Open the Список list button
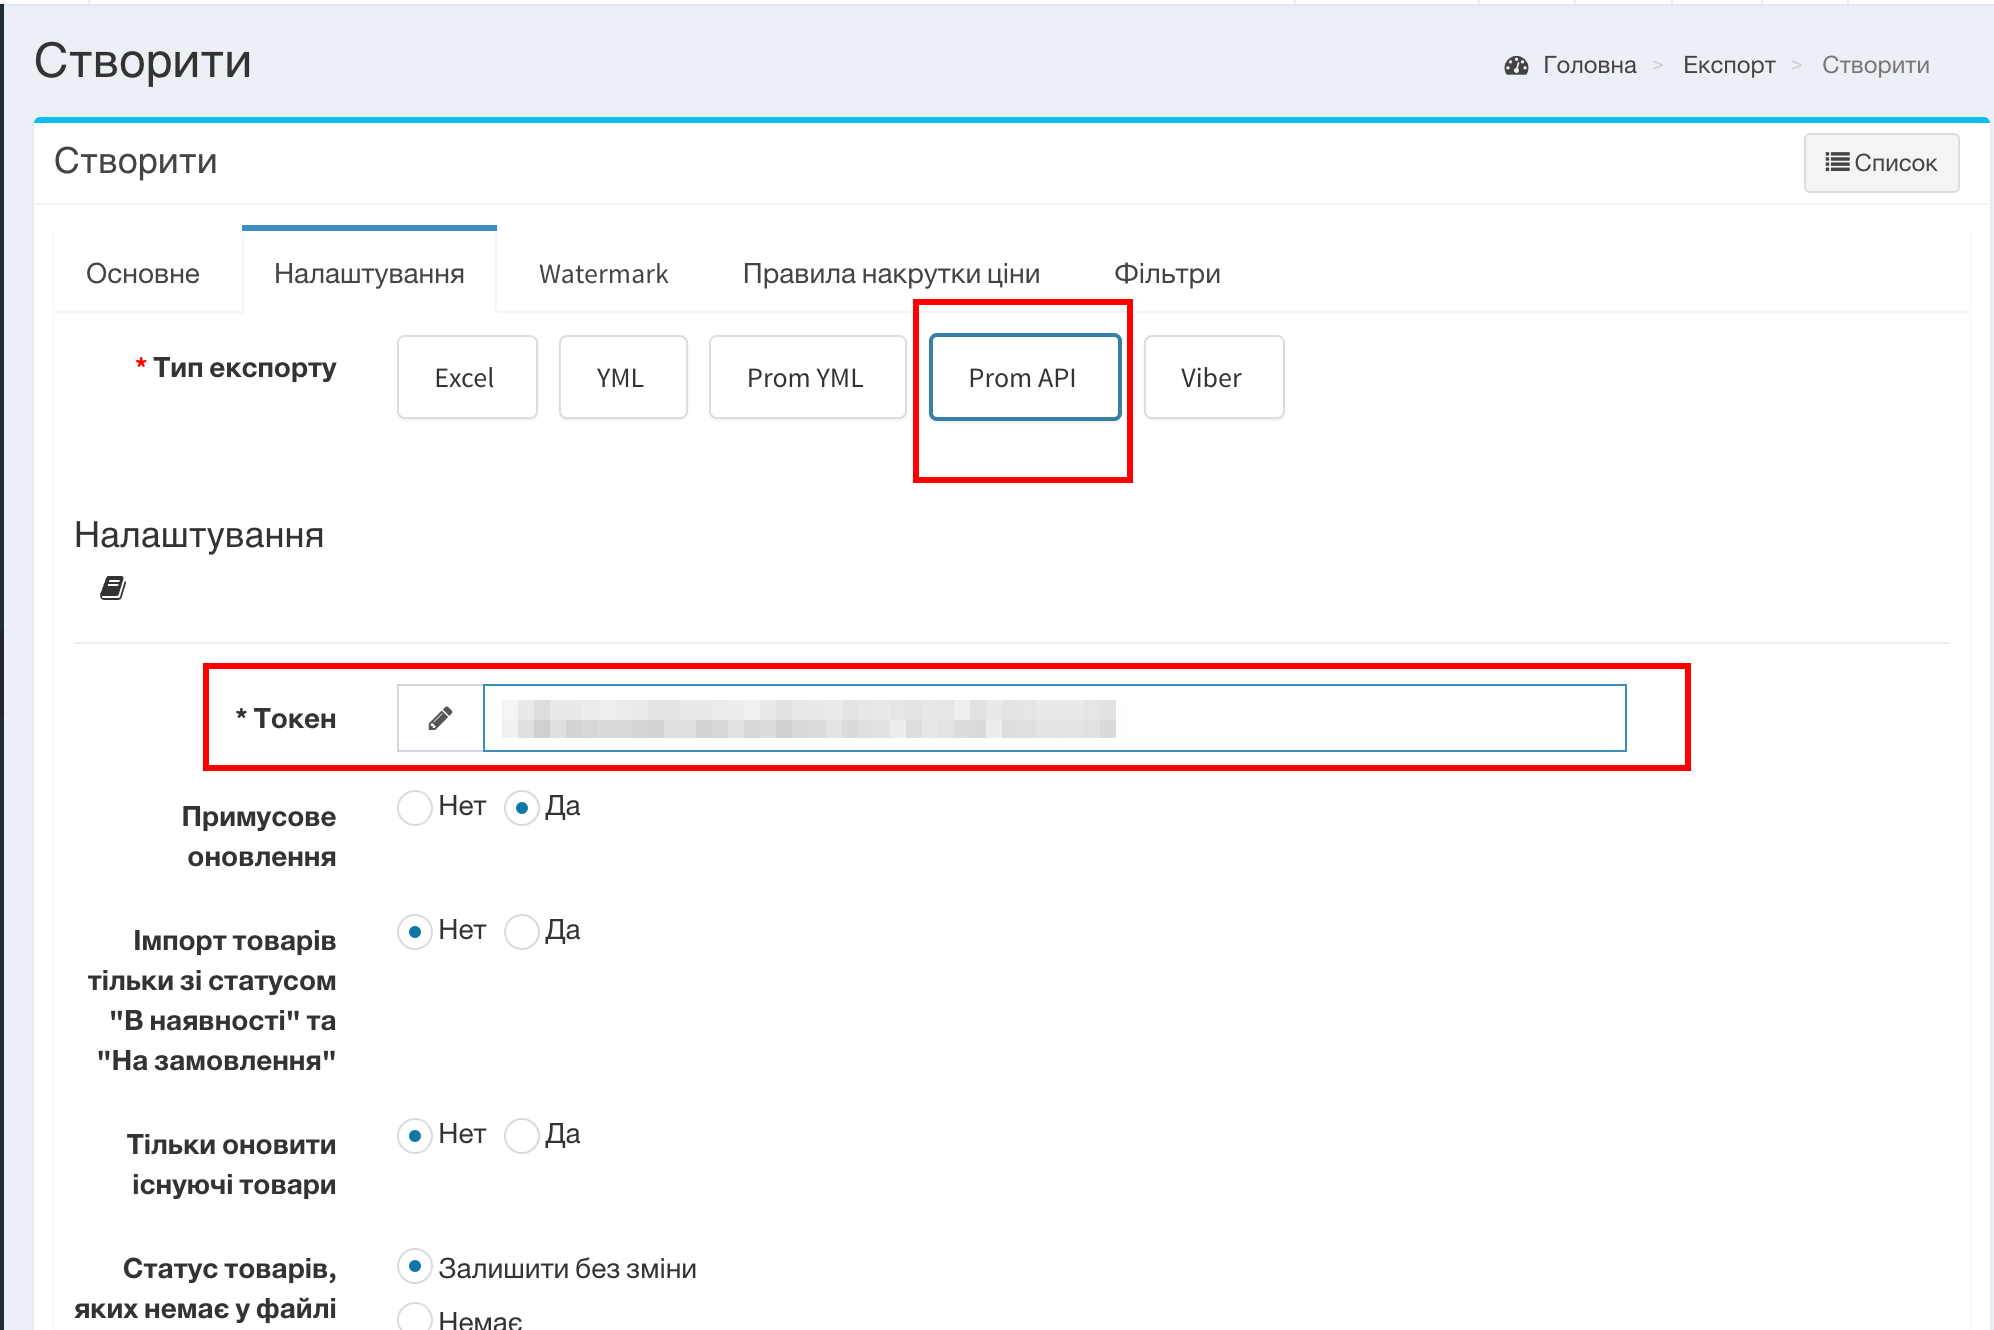This screenshot has height=1330, width=1994. pyautogui.click(x=1881, y=163)
